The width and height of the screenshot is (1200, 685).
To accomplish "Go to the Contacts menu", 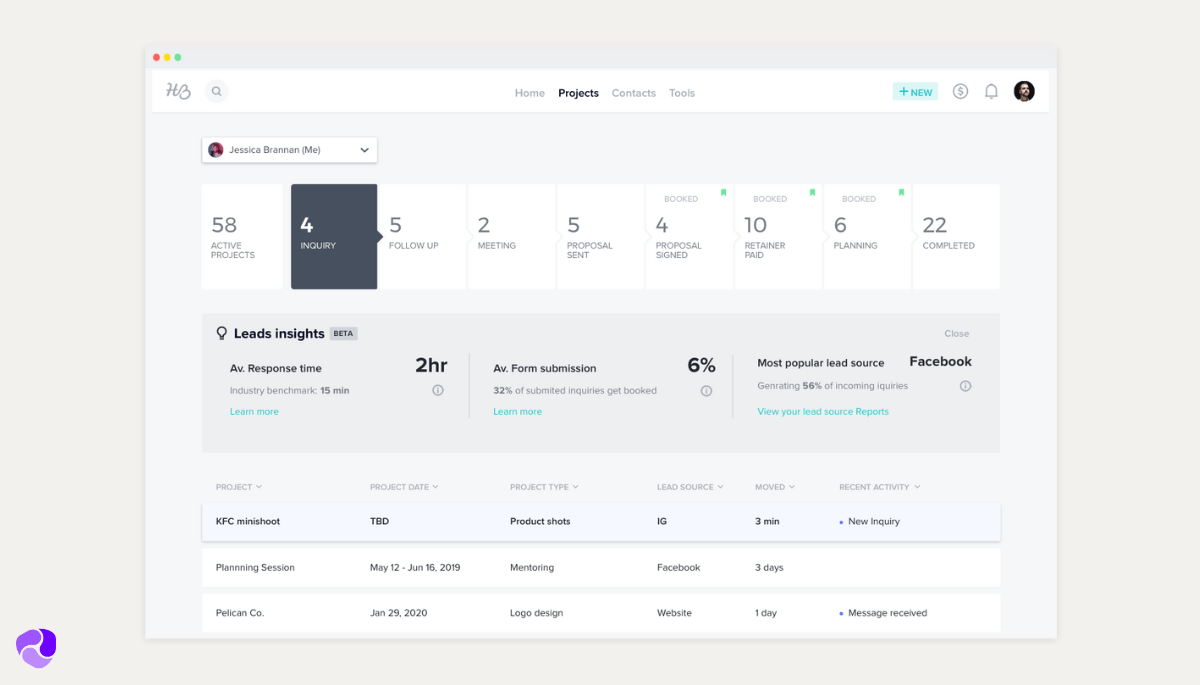I will click(633, 93).
